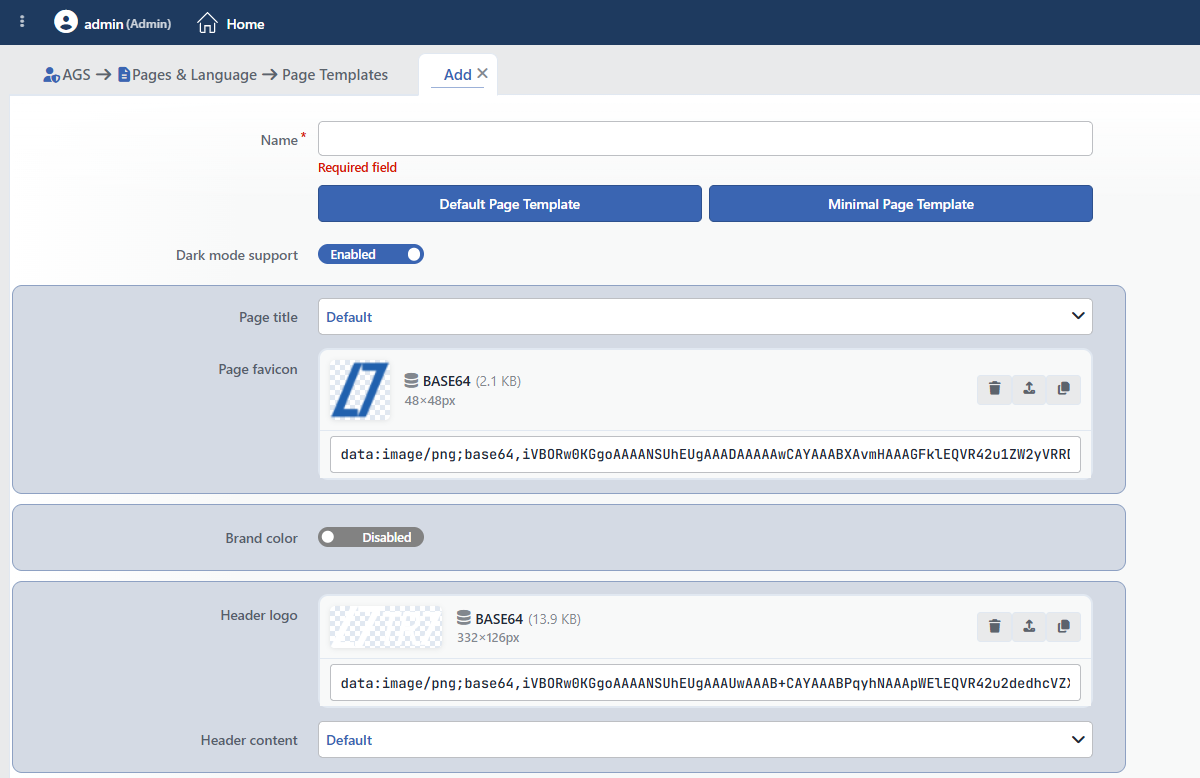Click the AGS user-shield icon in breadcrumb
The image size is (1200, 778).
pyautogui.click(x=52, y=75)
